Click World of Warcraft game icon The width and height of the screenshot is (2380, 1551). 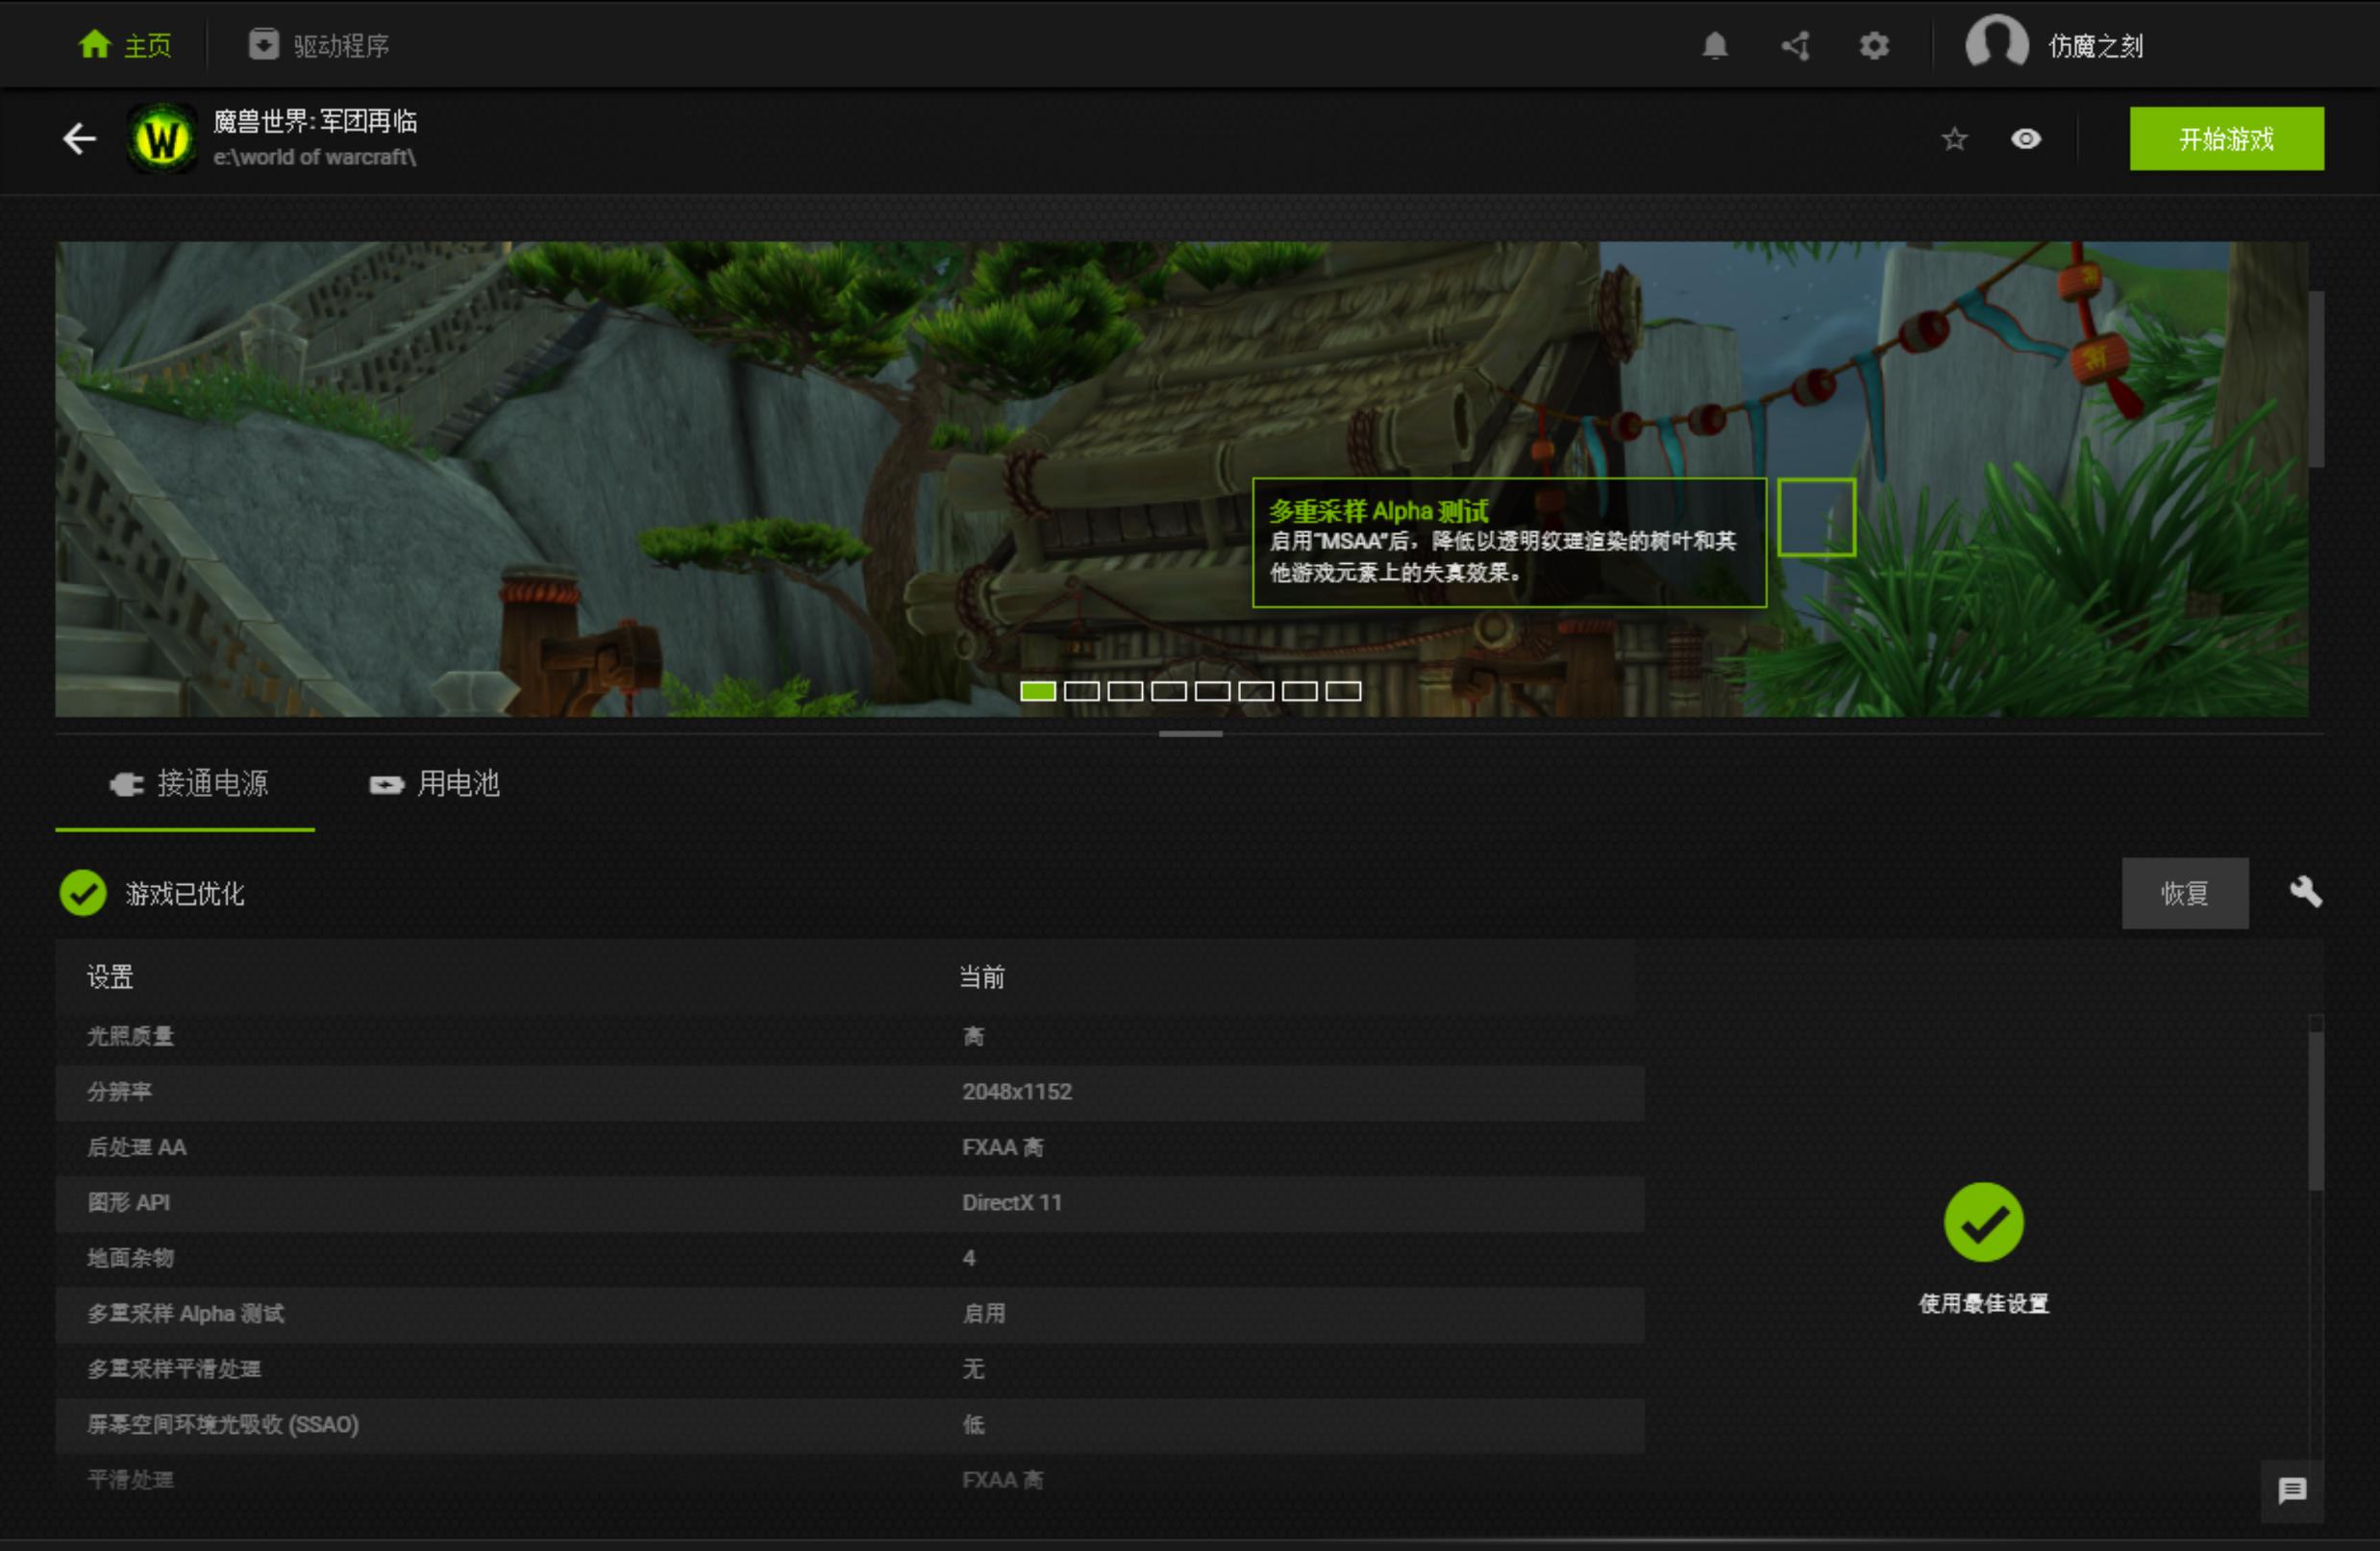tap(163, 139)
